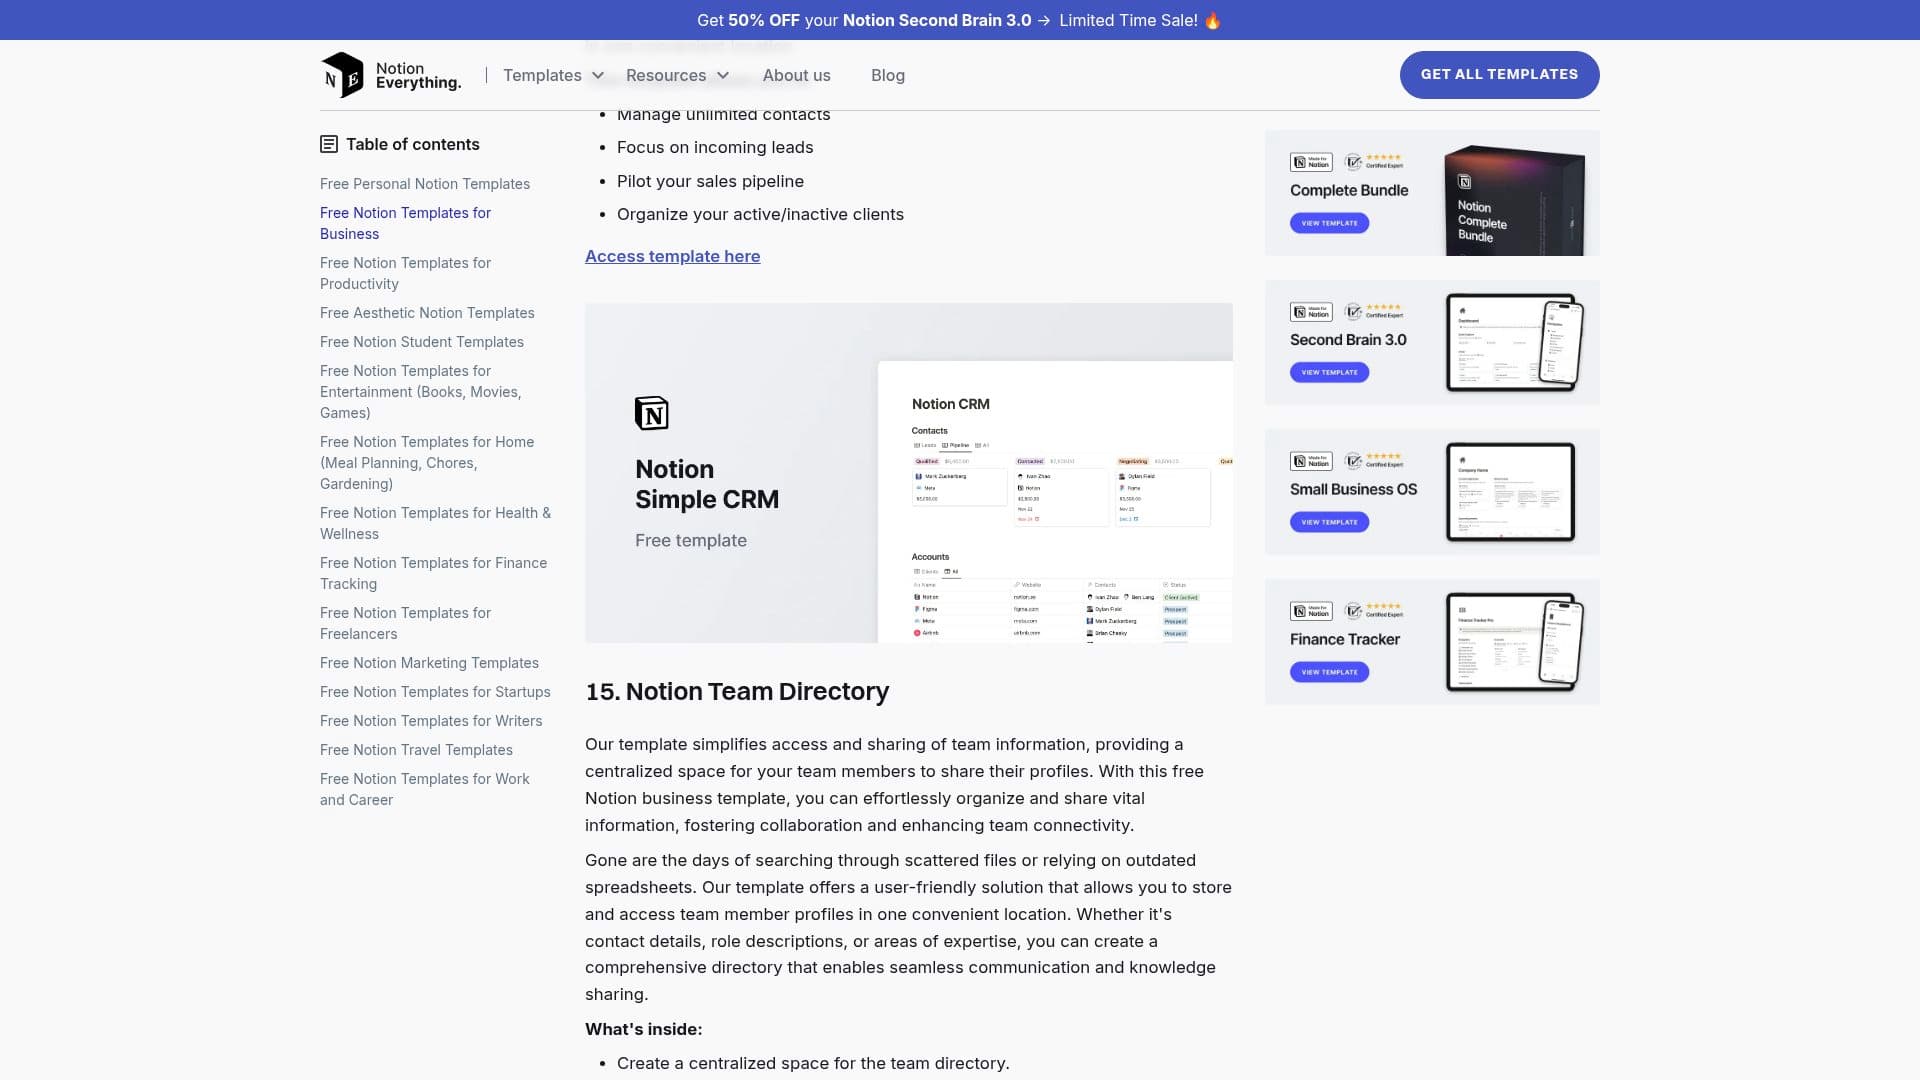Expand the Resources dropdown chevron
The width and height of the screenshot is (1920, 1080).
723,76
